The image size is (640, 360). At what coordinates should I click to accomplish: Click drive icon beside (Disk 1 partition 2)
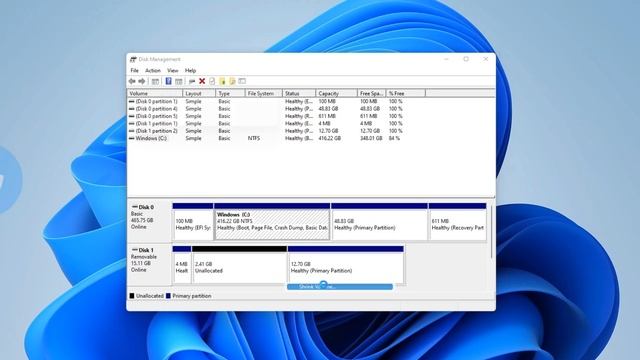tap(131, 131)
